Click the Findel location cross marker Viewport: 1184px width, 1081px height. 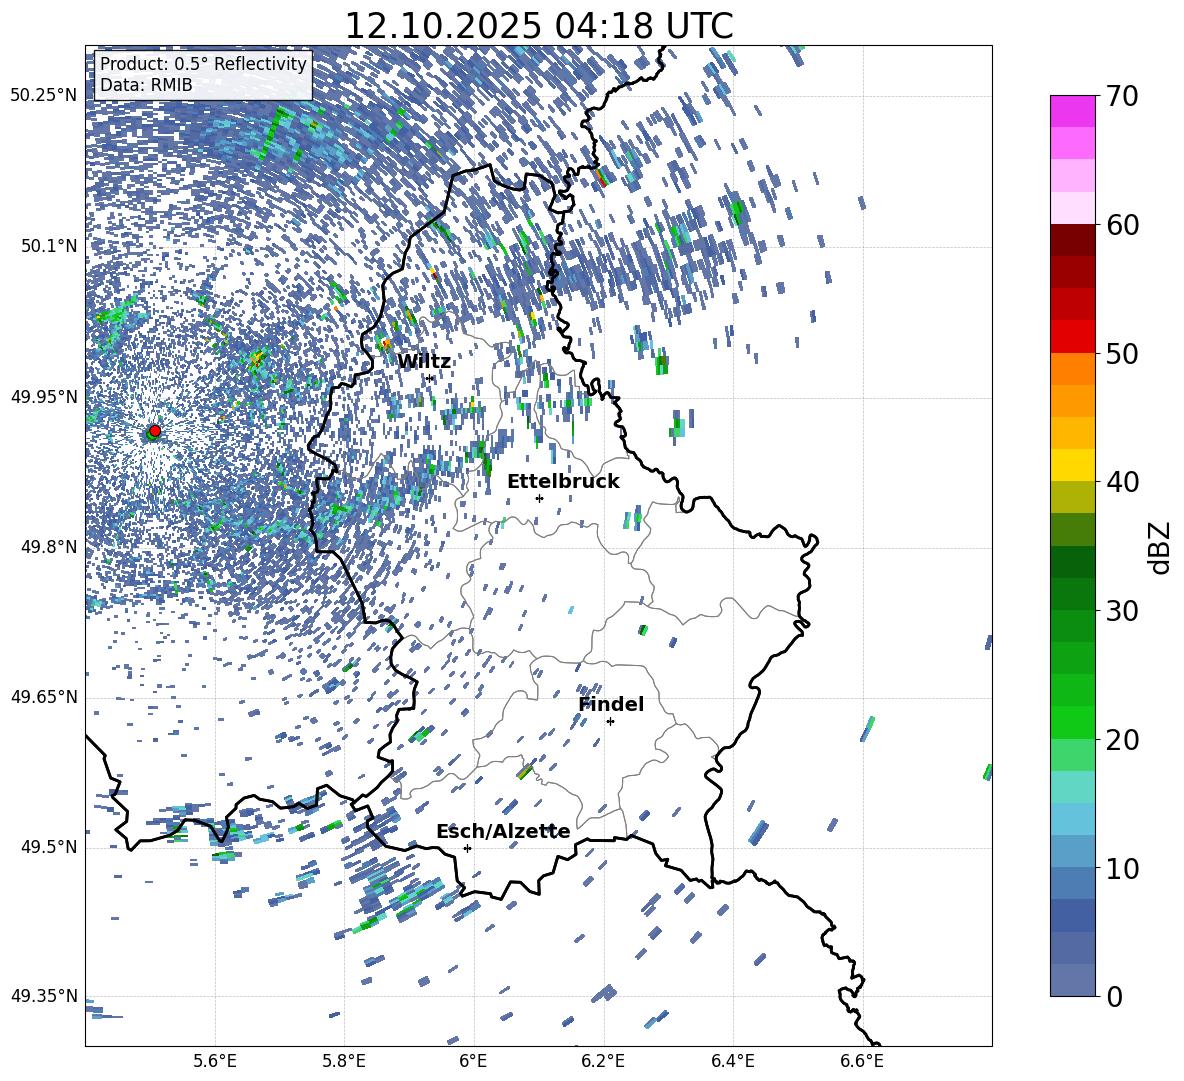(x=610, y=722)
